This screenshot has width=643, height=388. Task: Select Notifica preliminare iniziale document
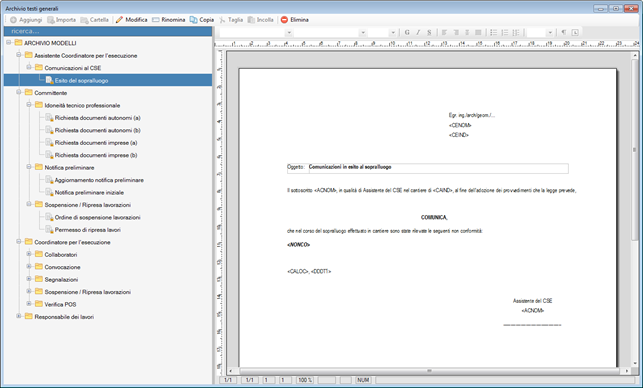tap(89, 192)
